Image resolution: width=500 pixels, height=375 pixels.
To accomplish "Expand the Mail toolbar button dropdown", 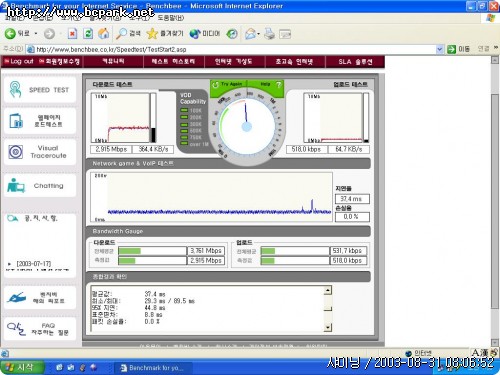I will 258,34.
